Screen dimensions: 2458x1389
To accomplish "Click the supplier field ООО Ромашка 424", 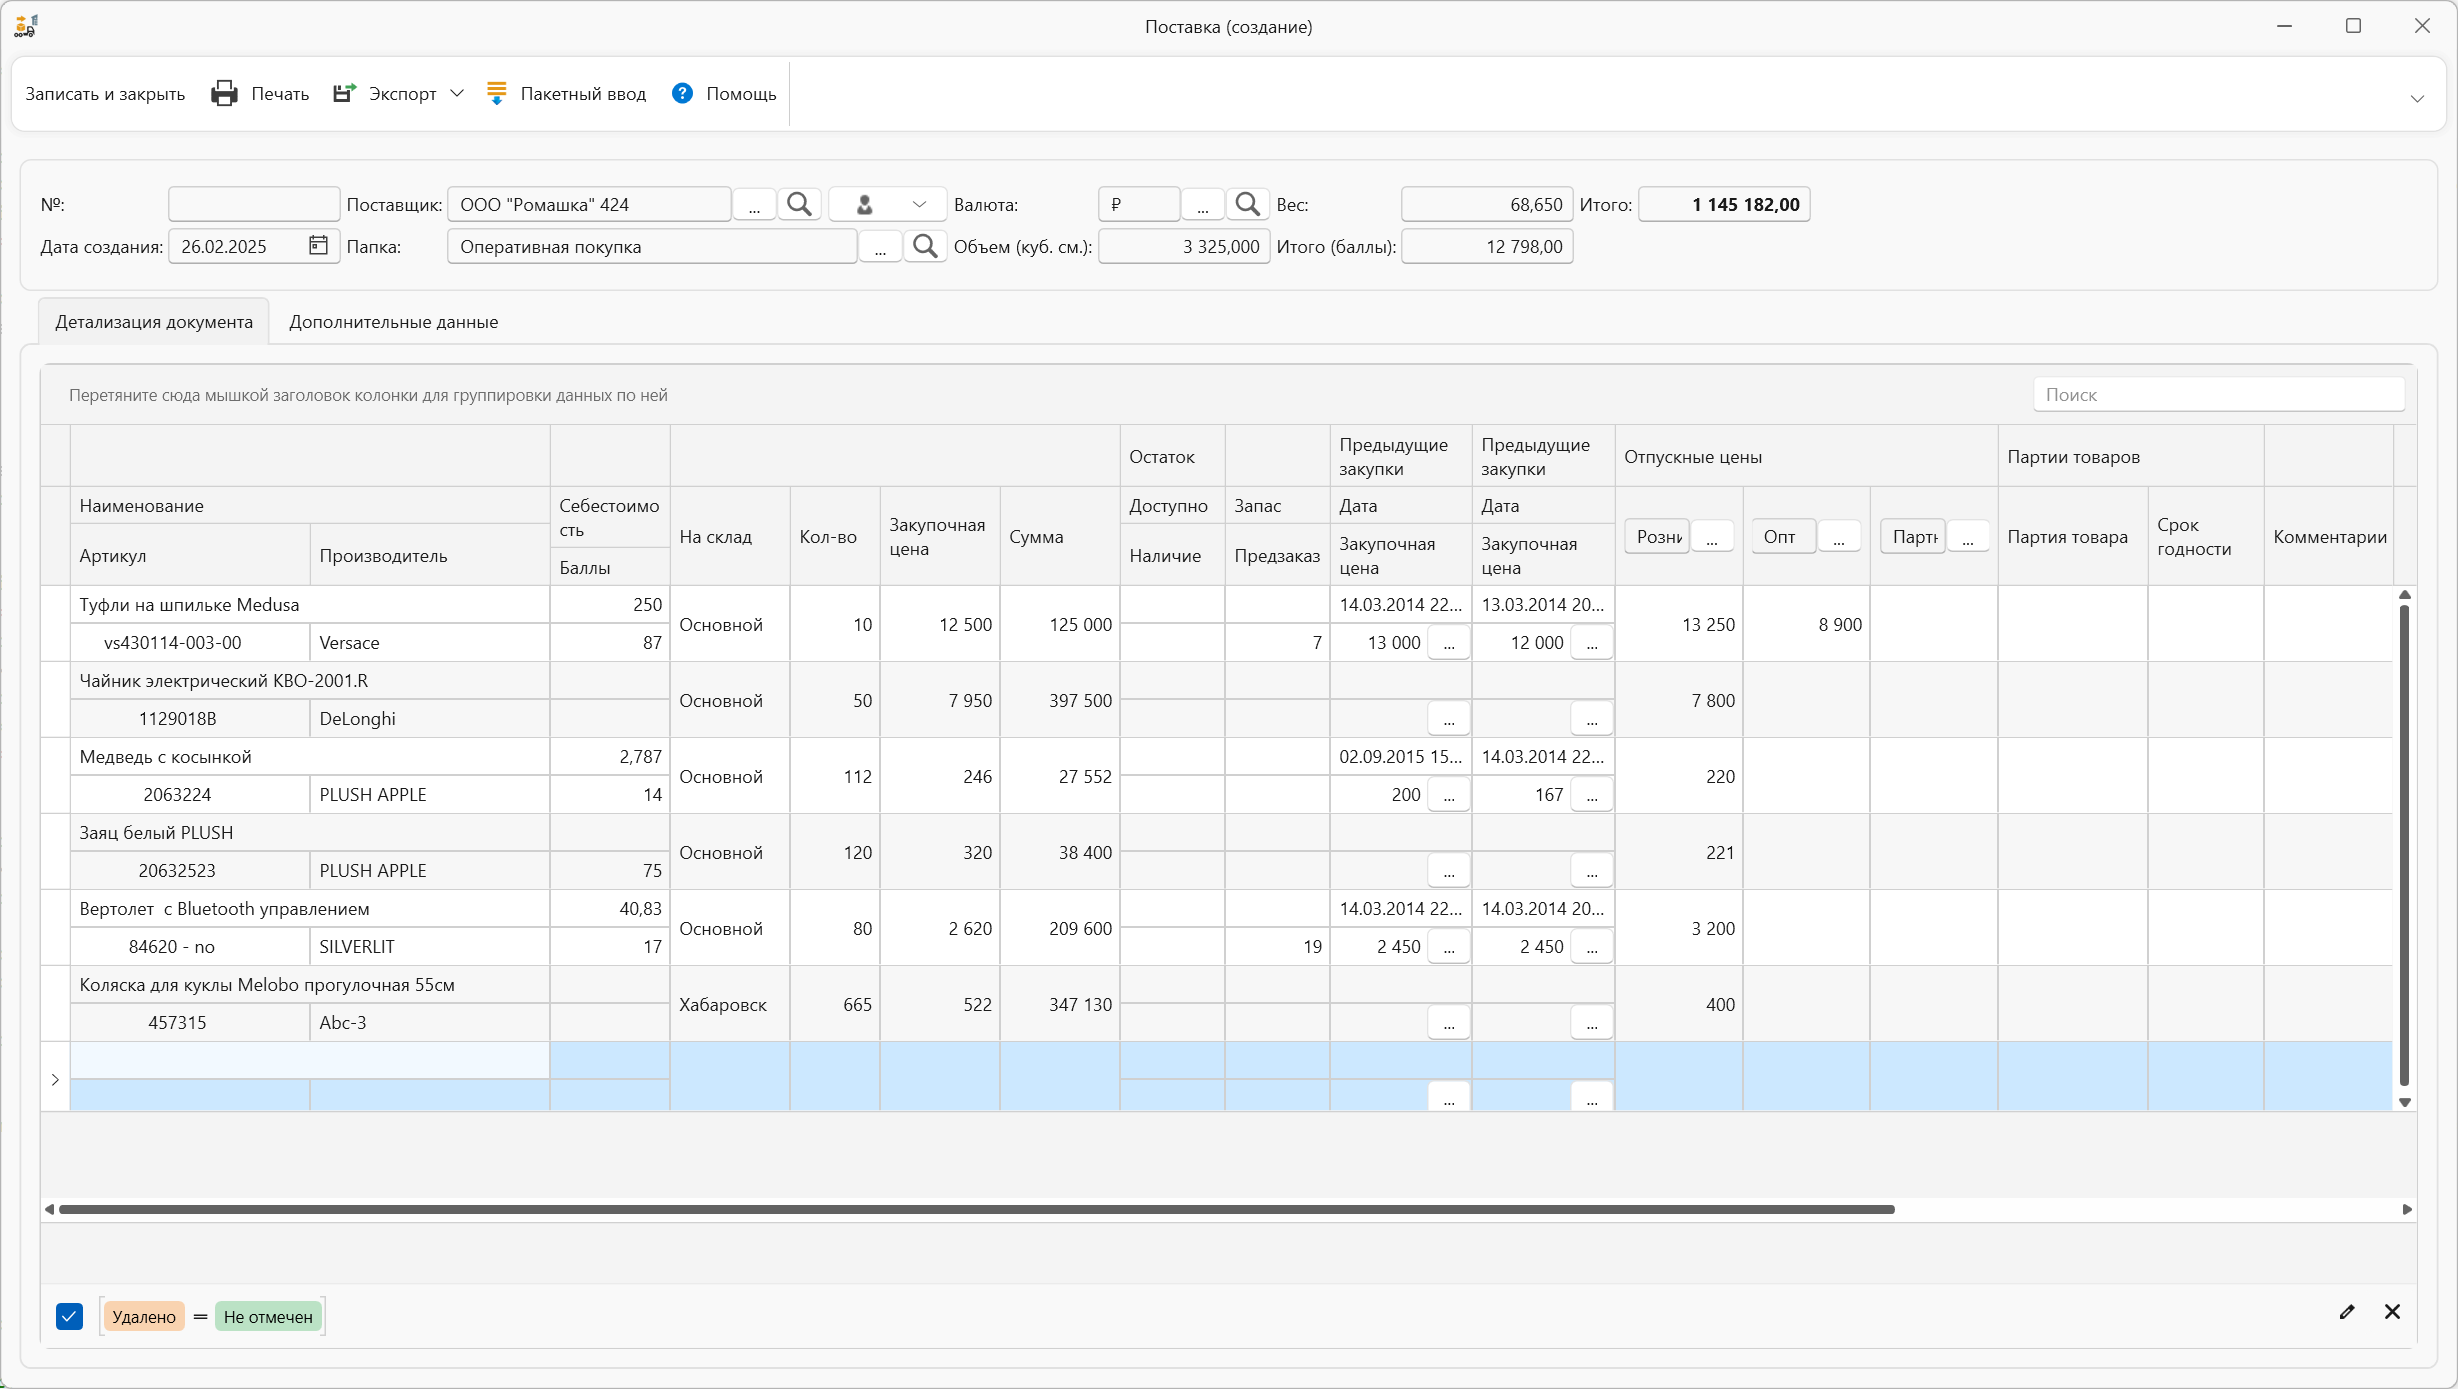I will [589, 205].
